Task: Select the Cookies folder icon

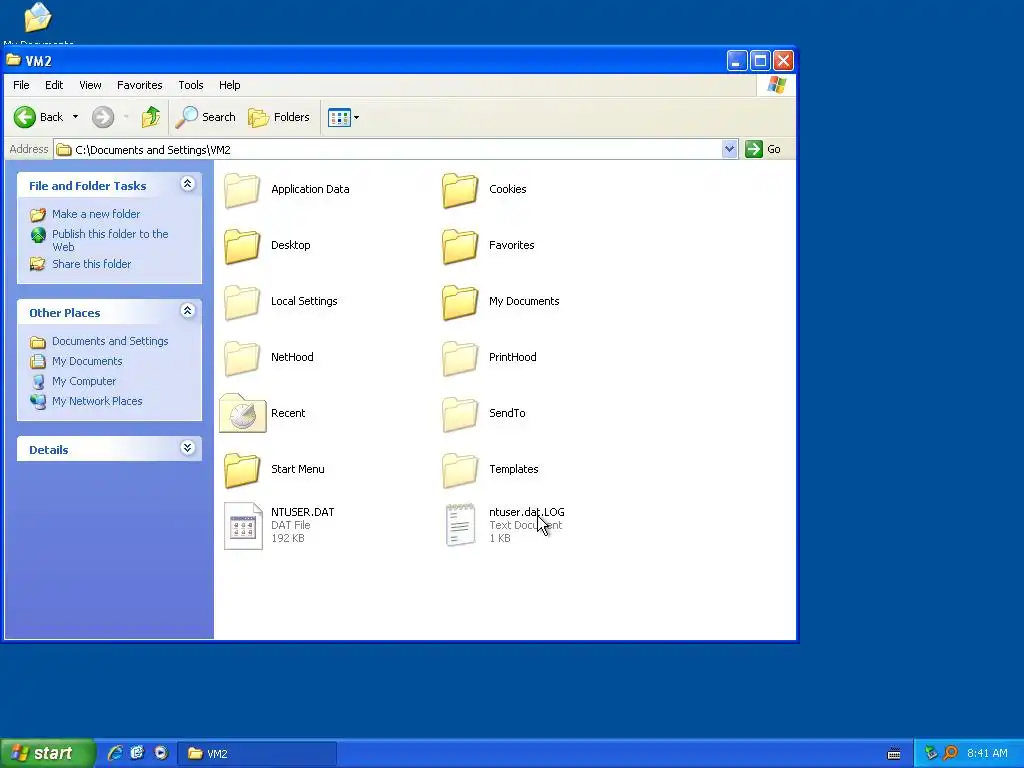Action: tap(460, 190)
